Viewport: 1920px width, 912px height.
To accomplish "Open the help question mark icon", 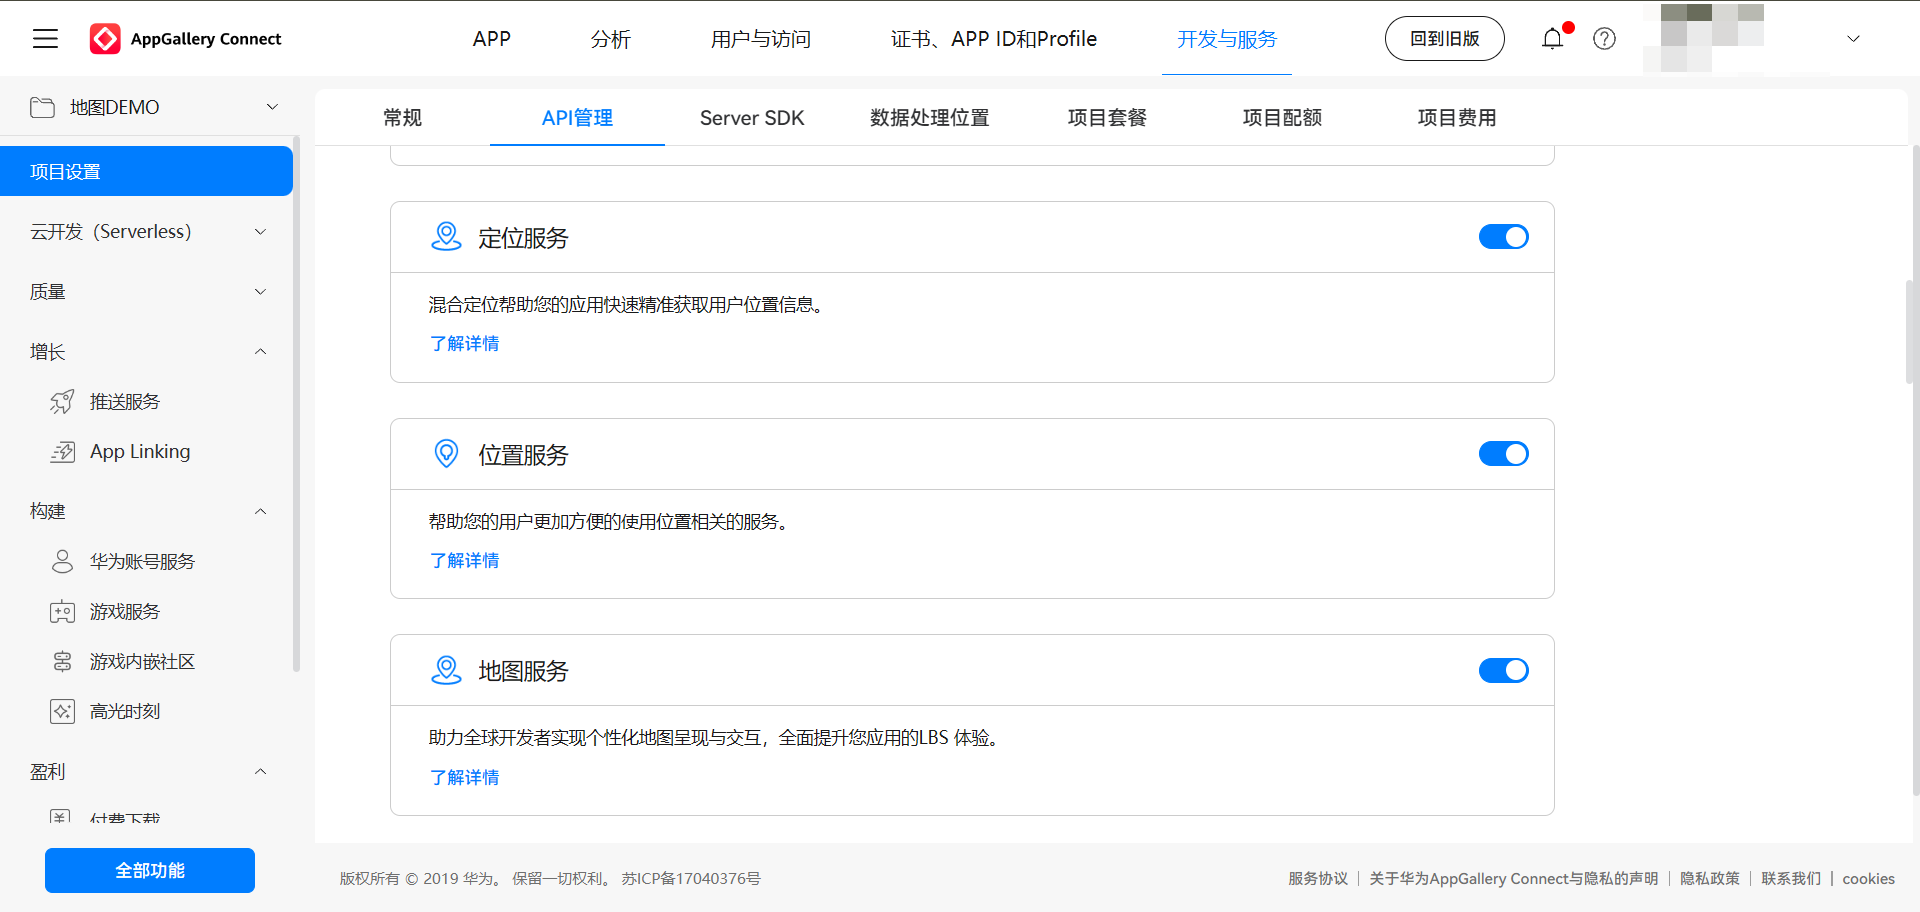I will tap(1604, 39).
